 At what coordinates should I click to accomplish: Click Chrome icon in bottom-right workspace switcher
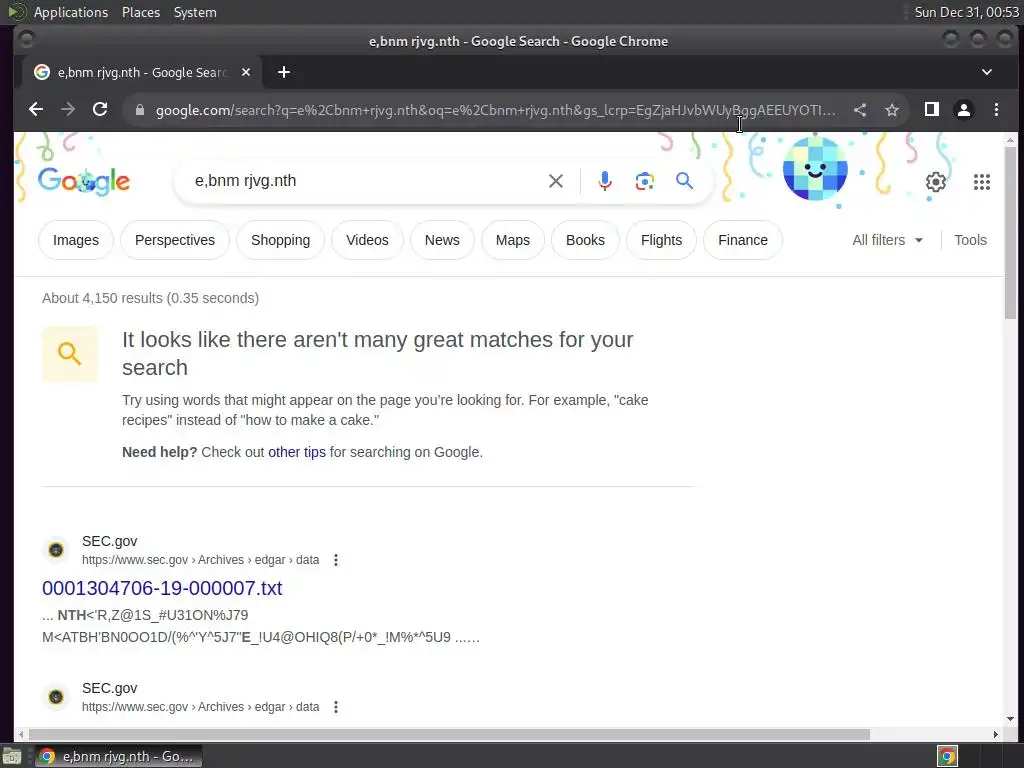[948, 756]
